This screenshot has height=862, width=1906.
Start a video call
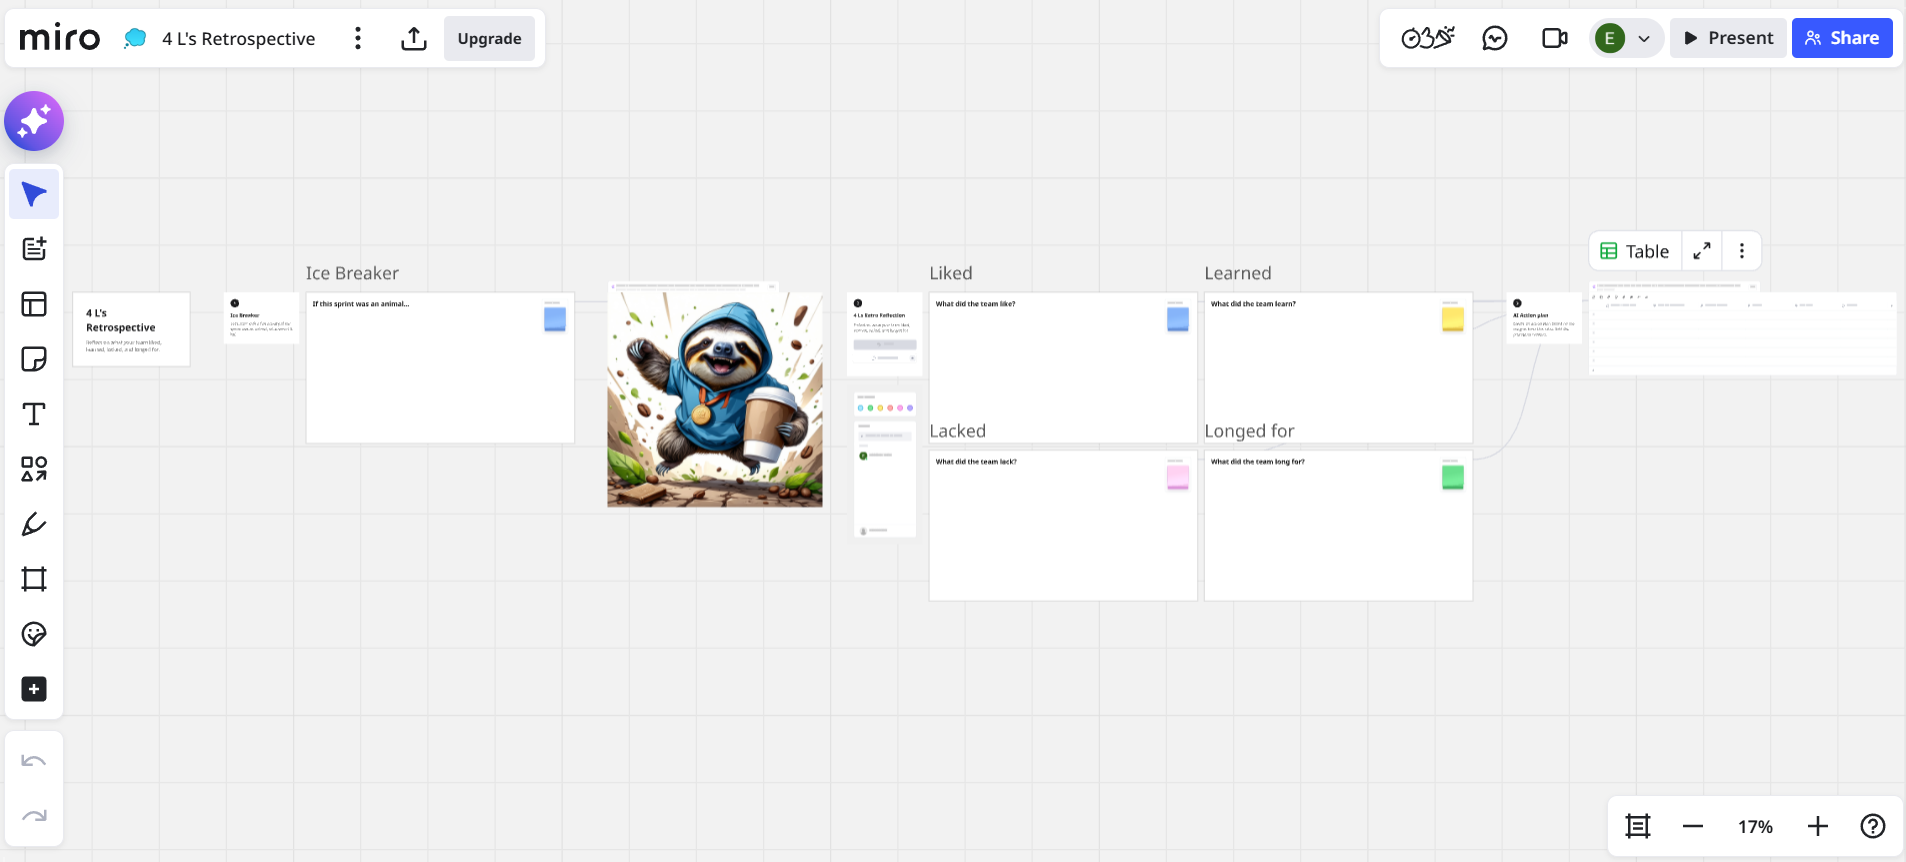click(x=1554, y=38)
